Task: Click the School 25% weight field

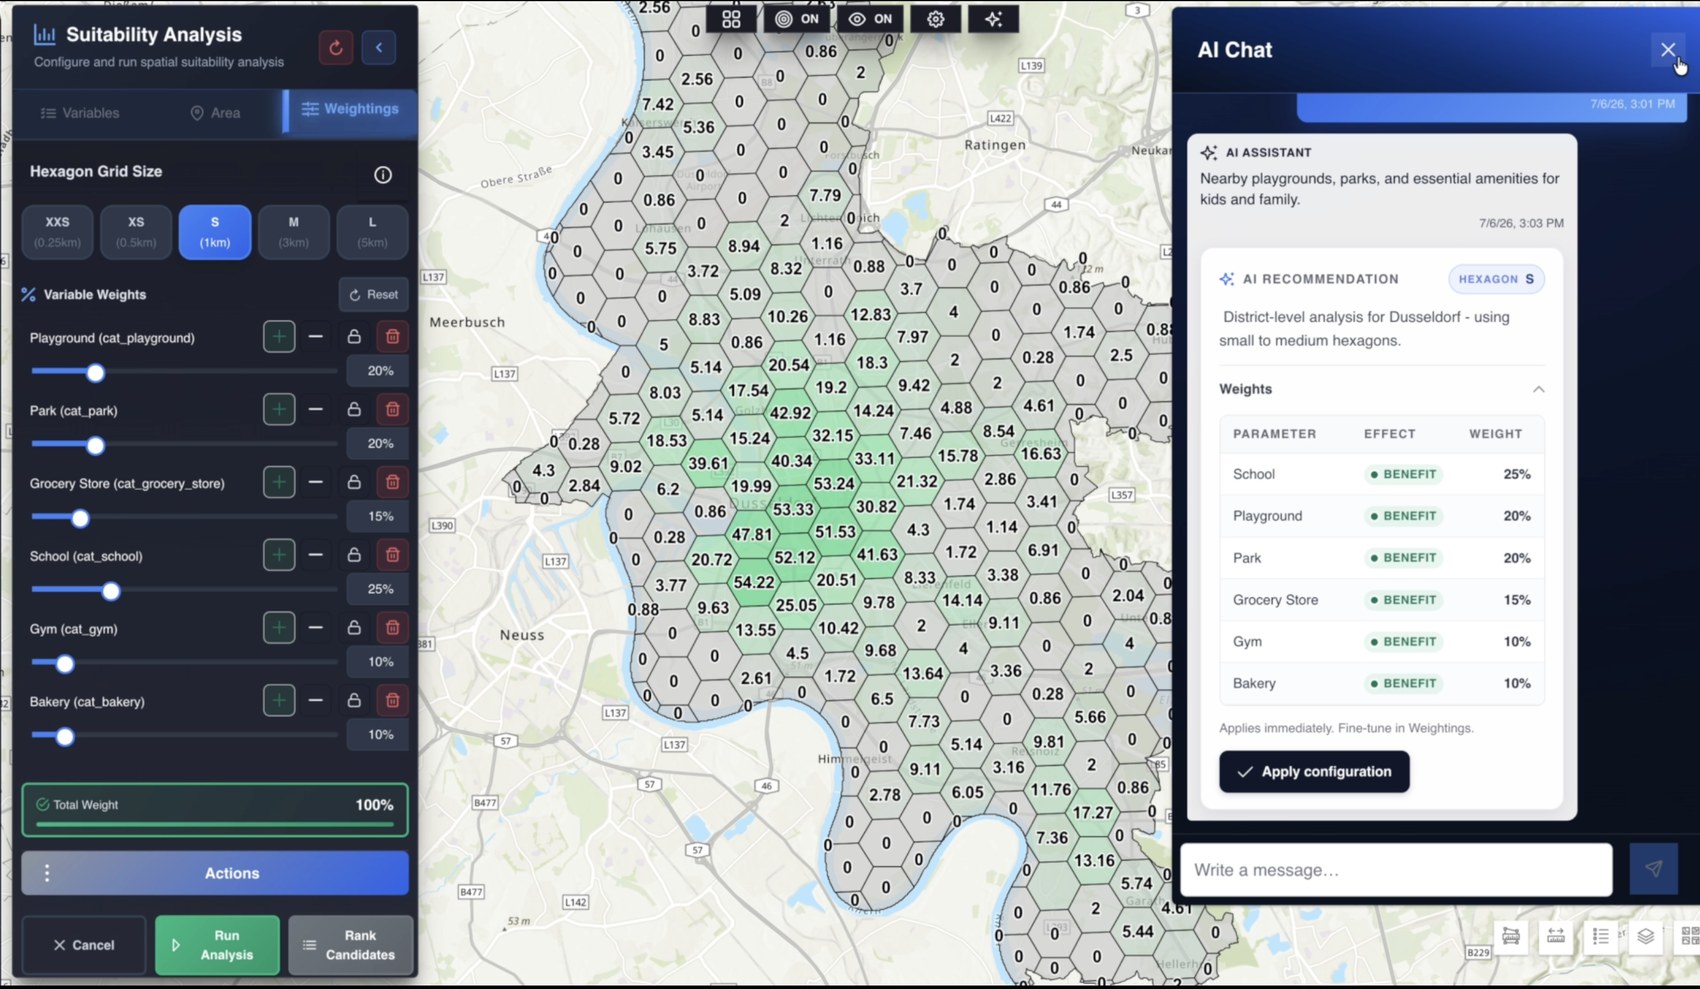Action: coord(377,589)
